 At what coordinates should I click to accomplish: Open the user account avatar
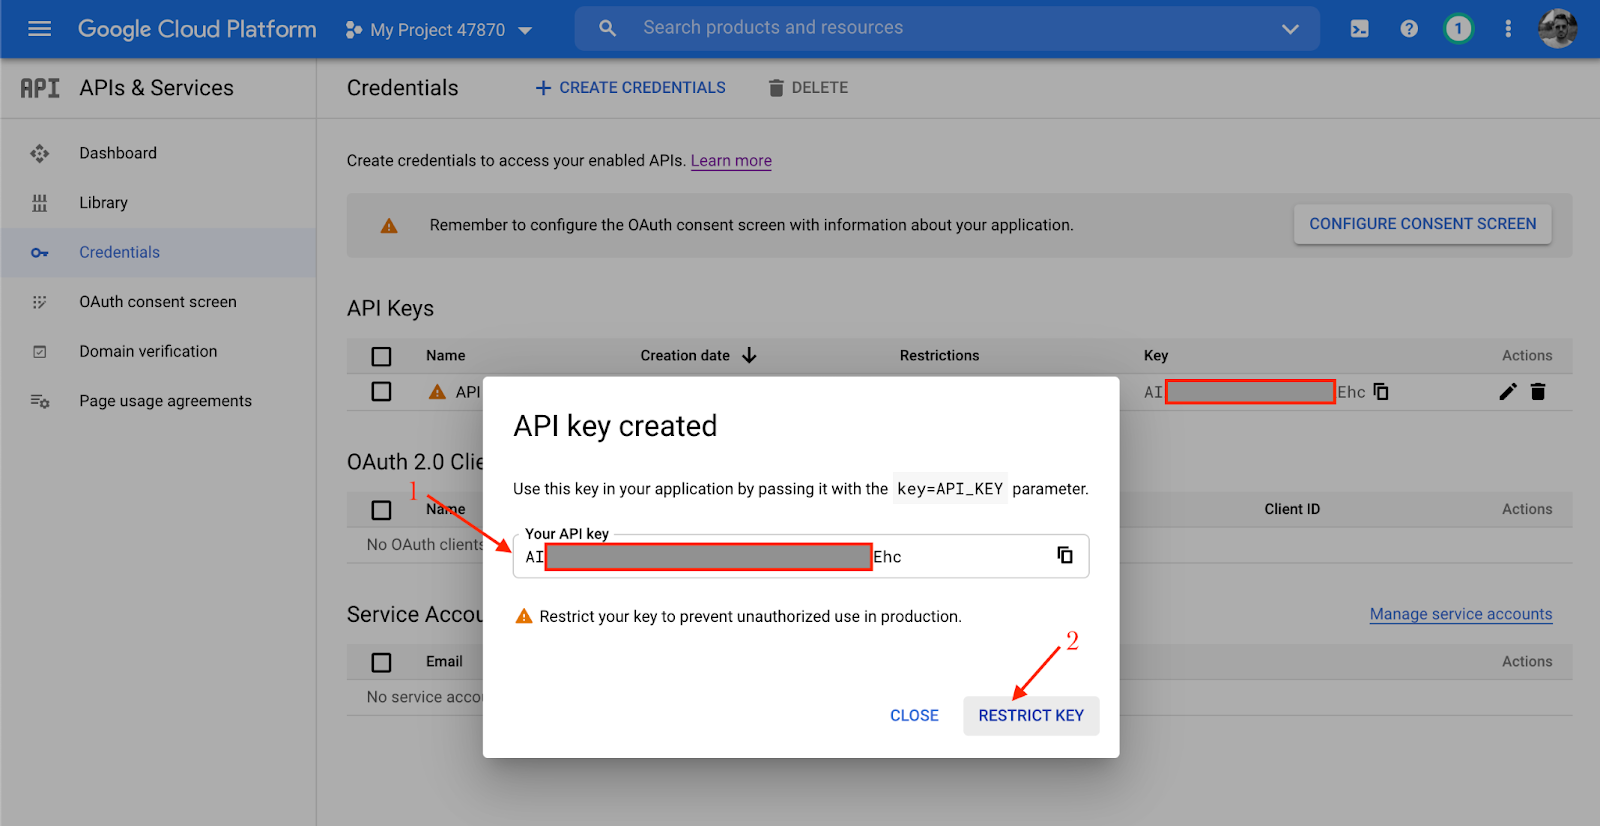(1557, 29)
